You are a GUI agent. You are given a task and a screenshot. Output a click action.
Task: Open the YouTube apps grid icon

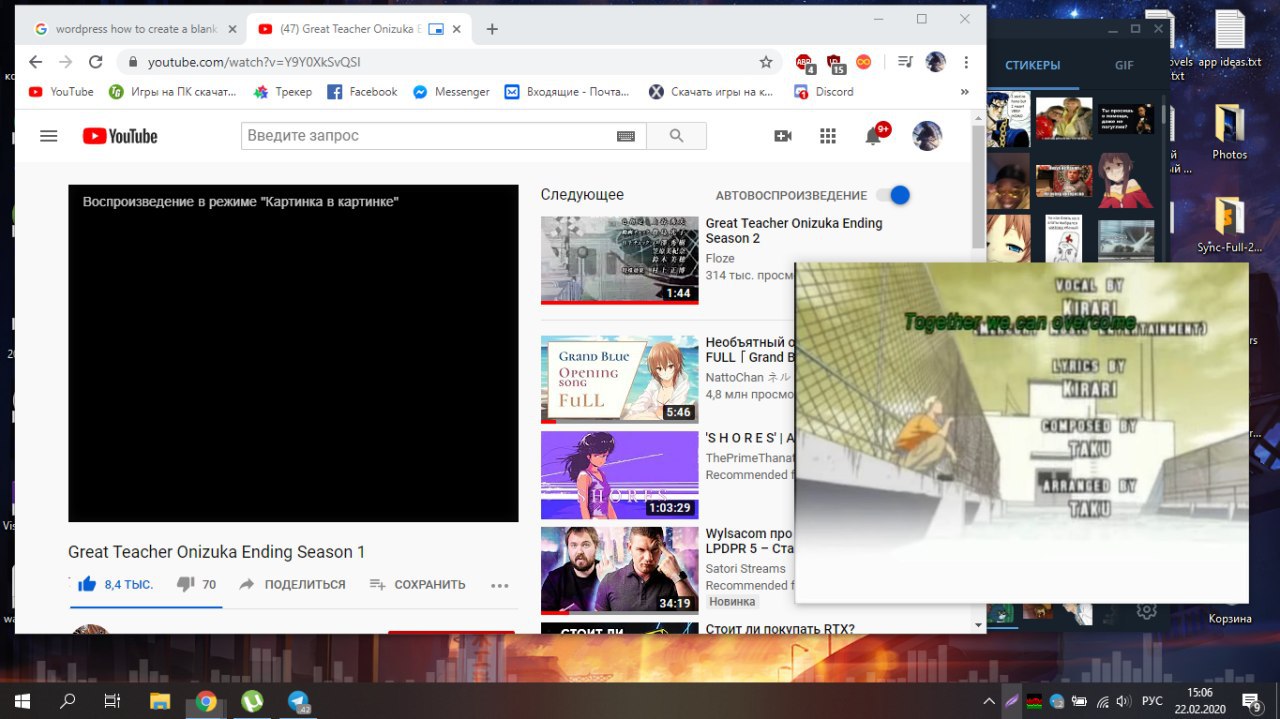828,136
